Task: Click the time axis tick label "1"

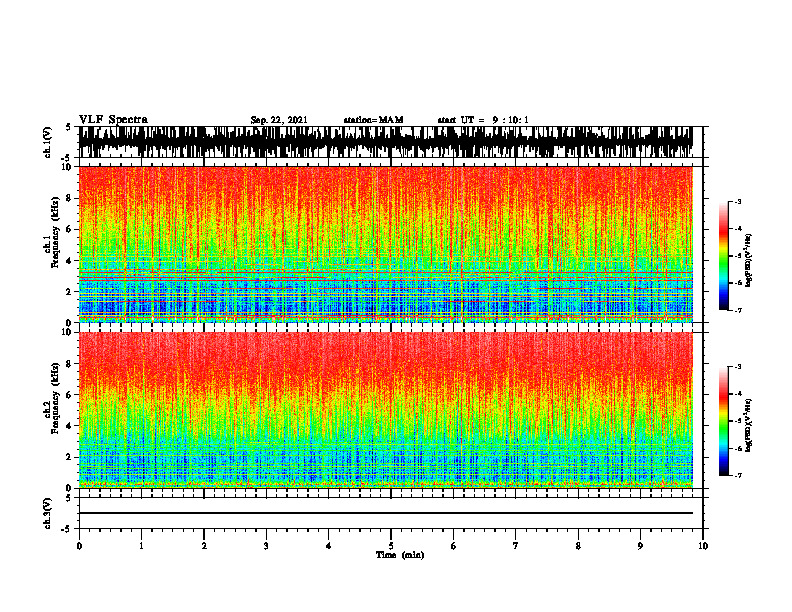Action: (141, 546)
